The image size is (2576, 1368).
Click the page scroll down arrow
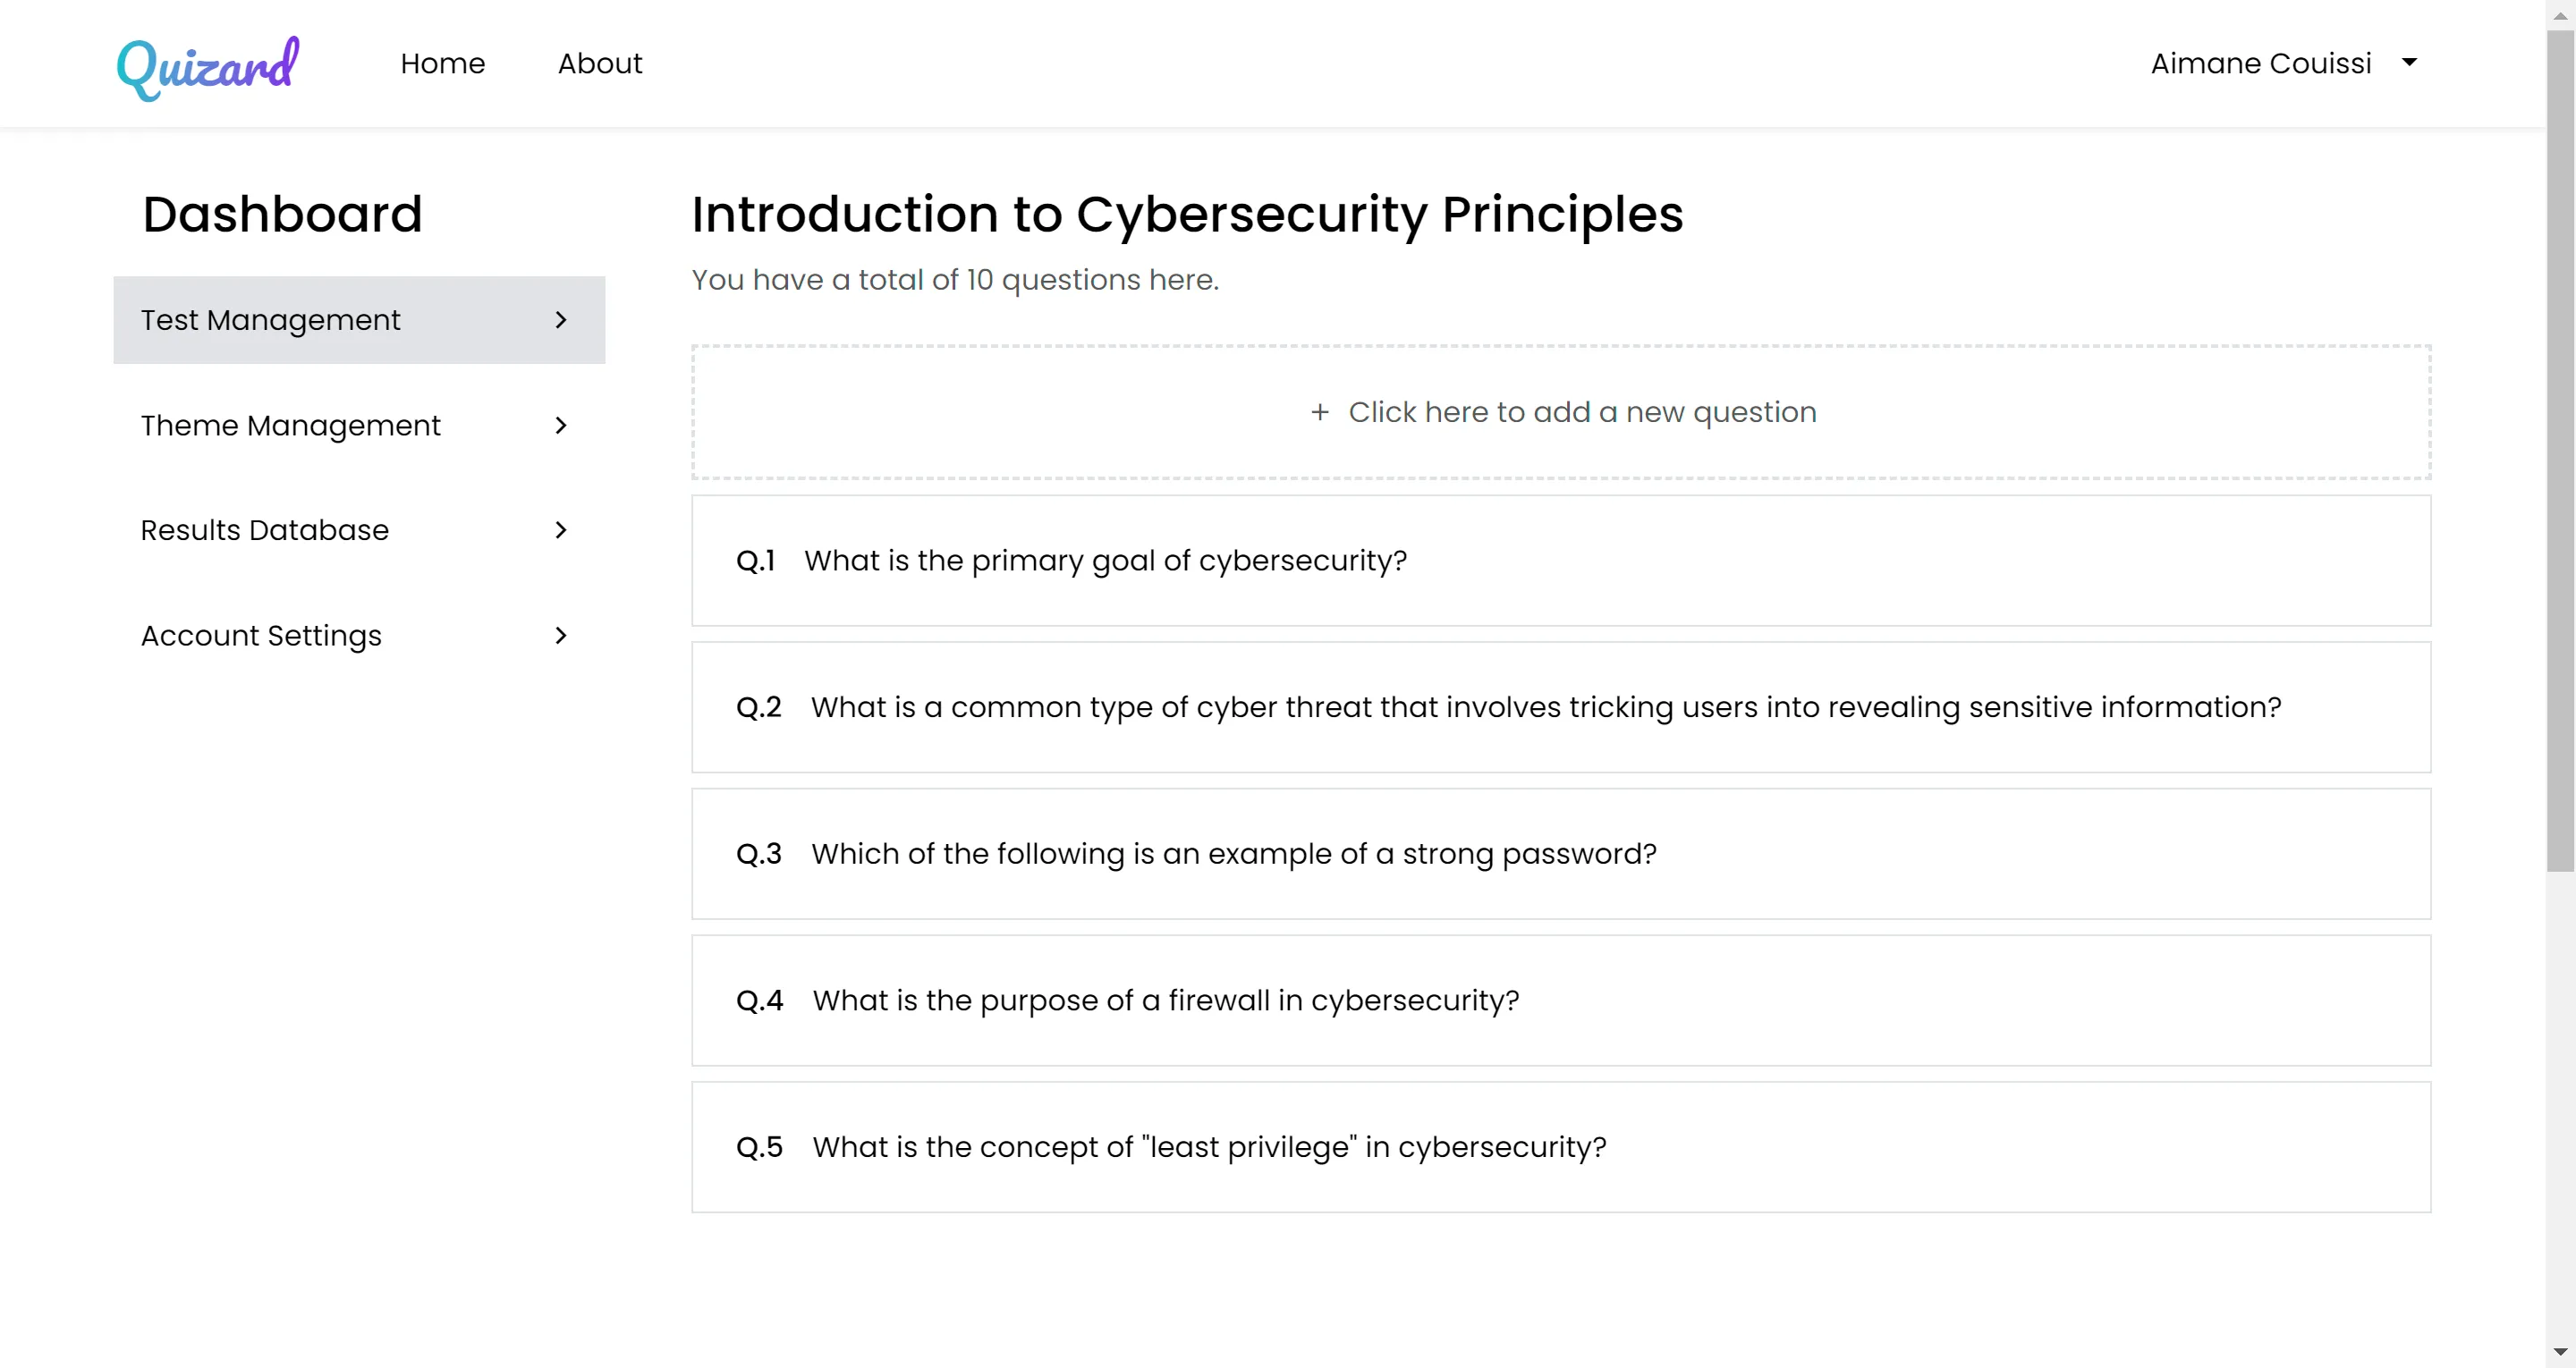click(2560, 1352)
